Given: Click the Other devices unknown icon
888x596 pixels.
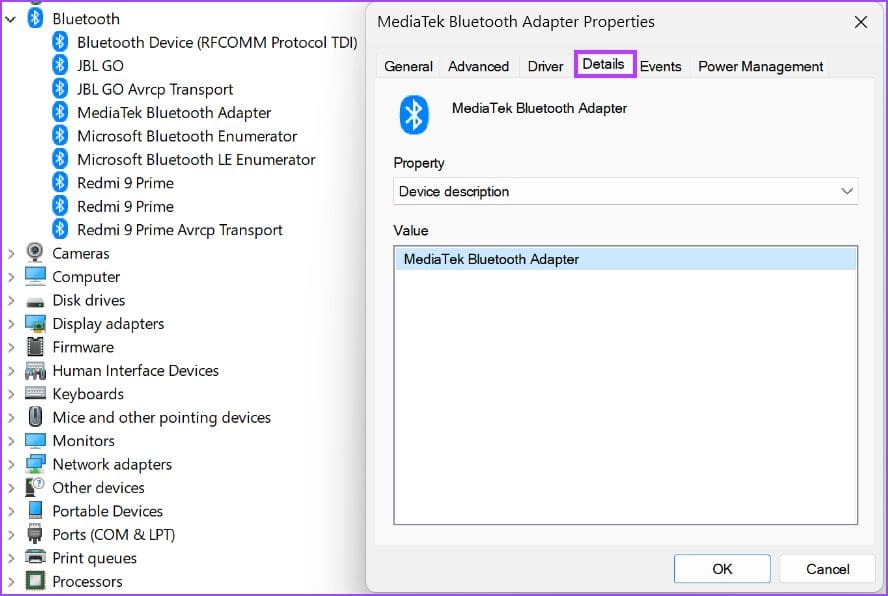Looking at the screenshot, I should [x=35, y=487].
